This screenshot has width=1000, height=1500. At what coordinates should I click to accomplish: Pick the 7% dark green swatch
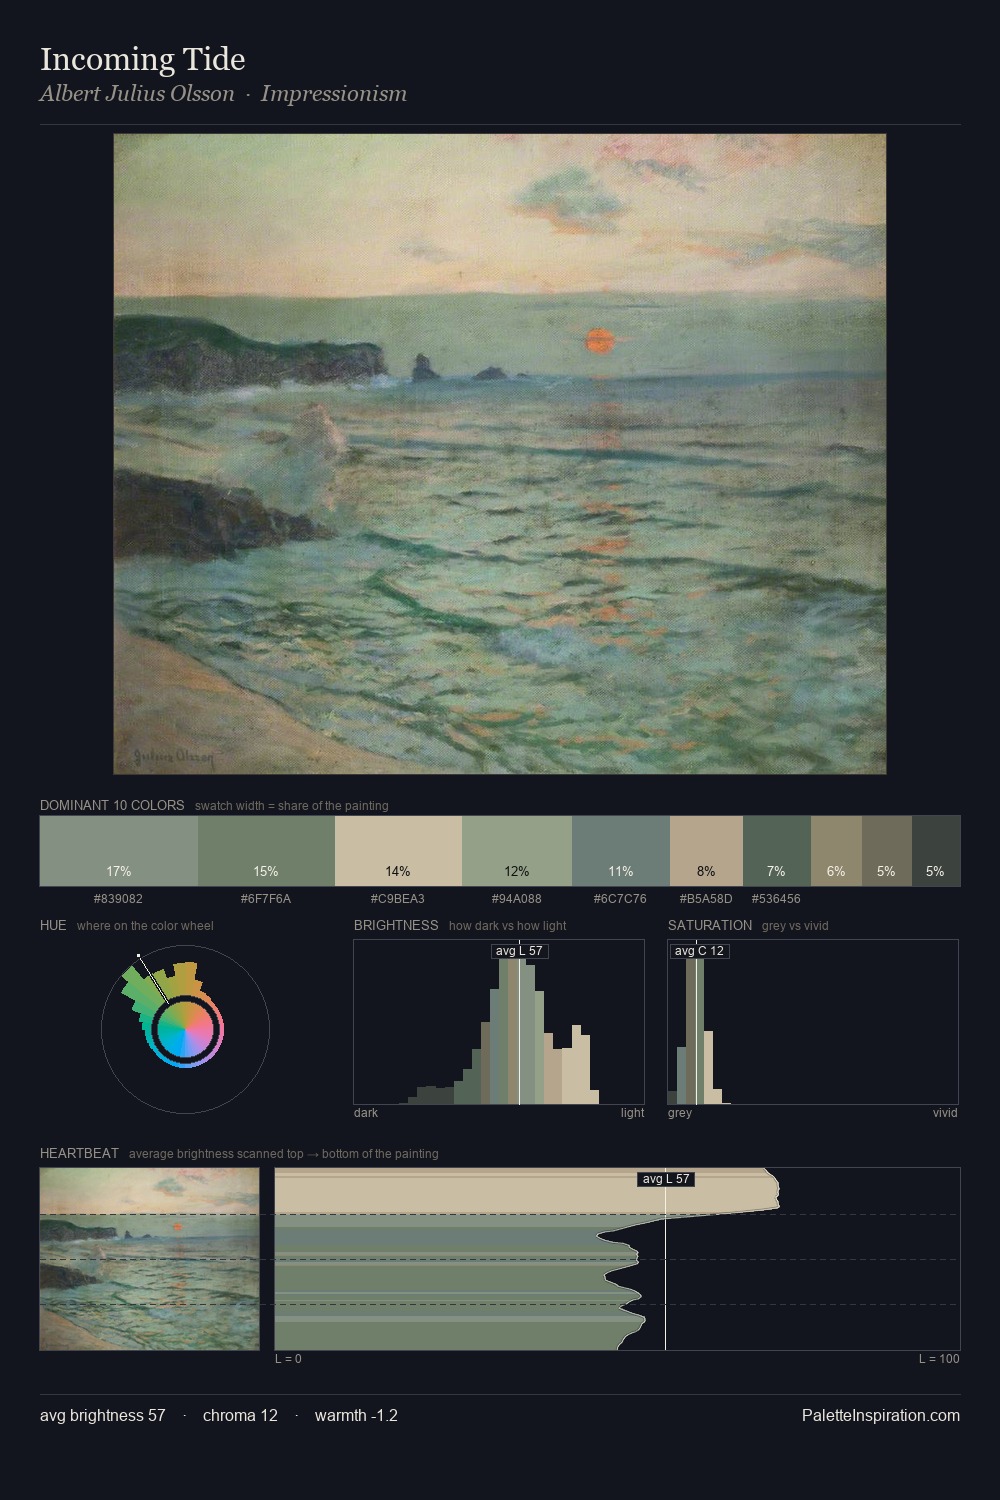pos(777,851)
